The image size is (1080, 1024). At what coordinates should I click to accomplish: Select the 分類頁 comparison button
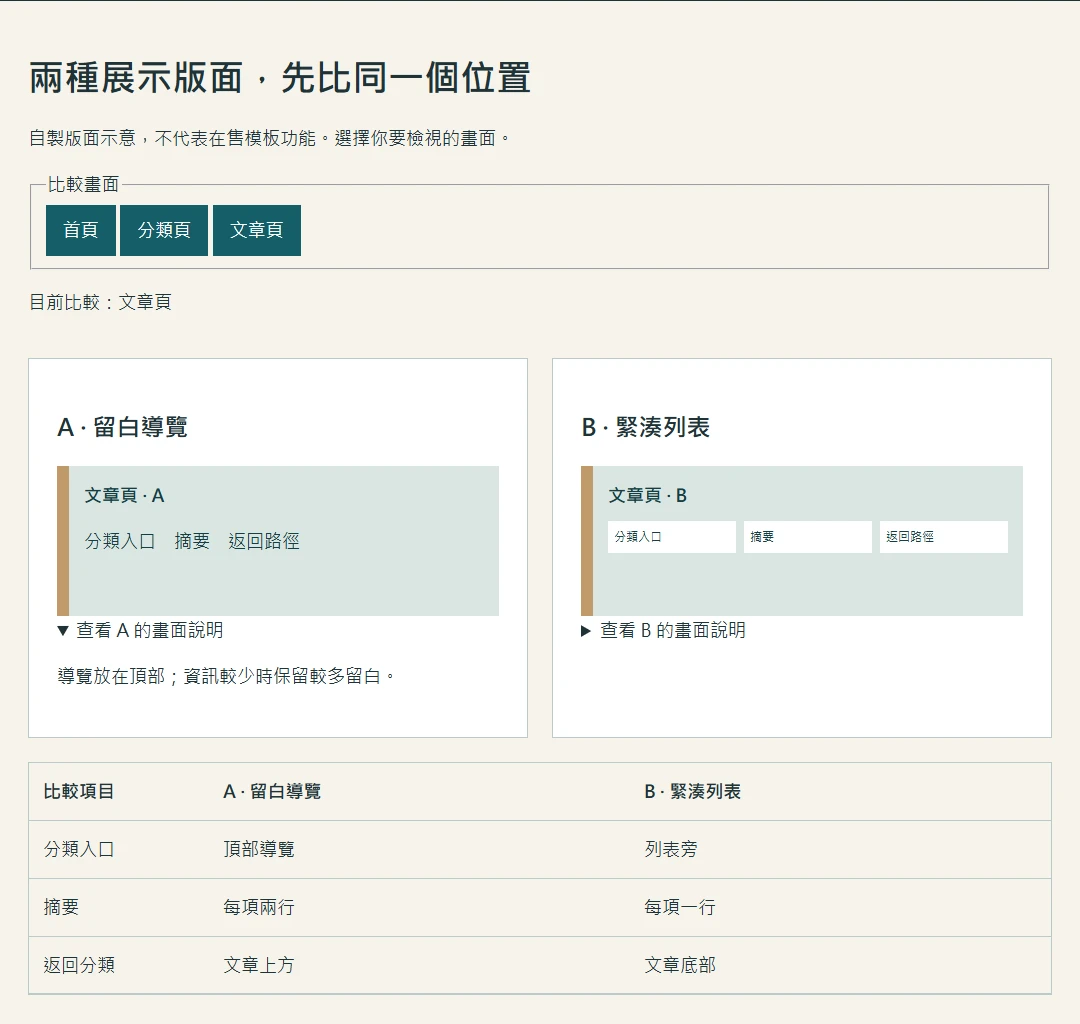[164, 230]
